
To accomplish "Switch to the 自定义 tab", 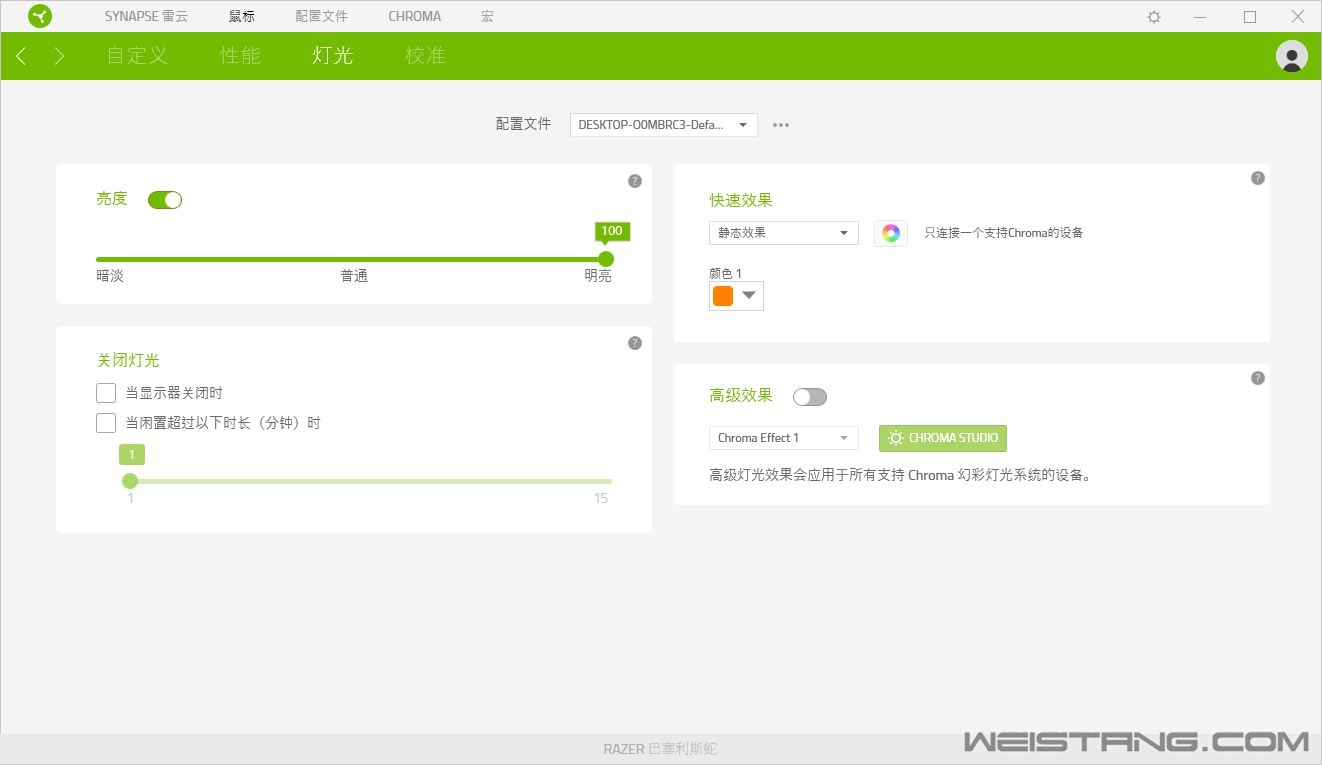I will [138, 56].
